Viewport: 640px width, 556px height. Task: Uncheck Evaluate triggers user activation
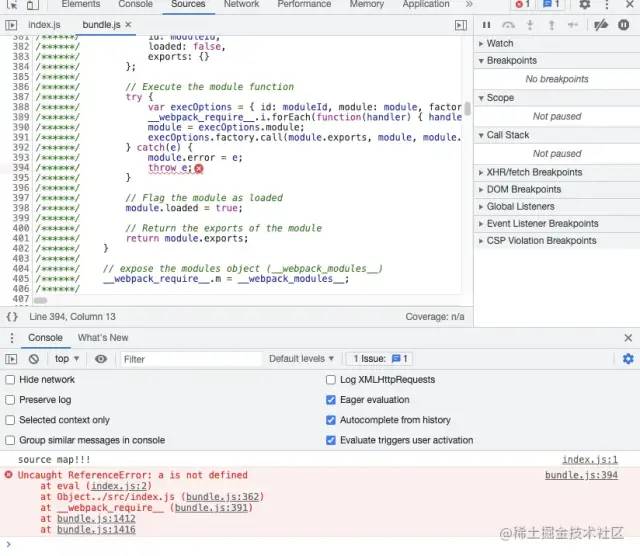point(331,440)
